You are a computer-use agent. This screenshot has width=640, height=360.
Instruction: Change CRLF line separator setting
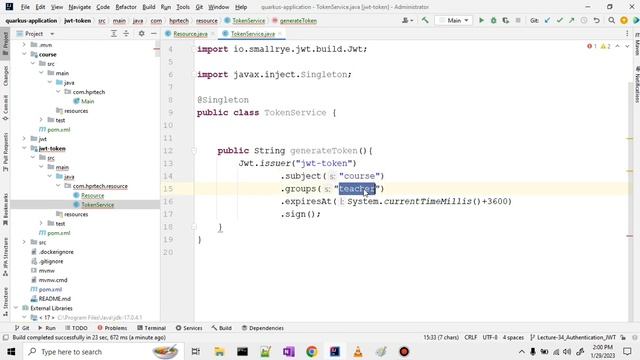click(471, 338)
